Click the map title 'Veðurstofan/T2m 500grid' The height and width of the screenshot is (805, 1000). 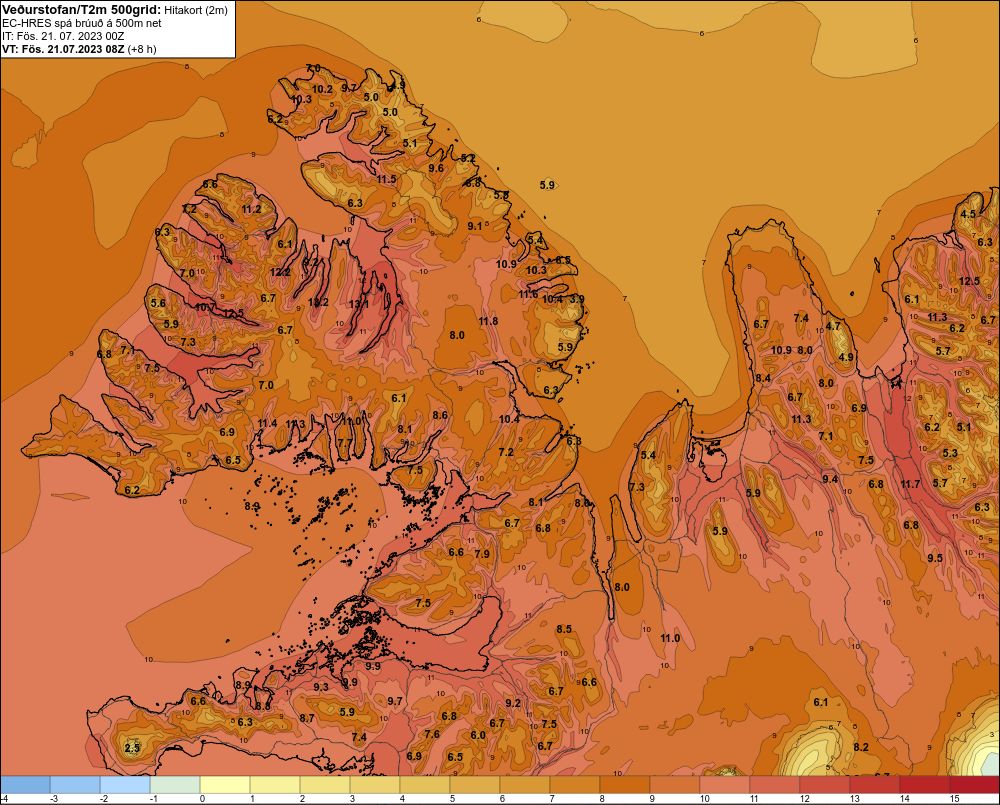pyautogui.click(x=81, y=9)
